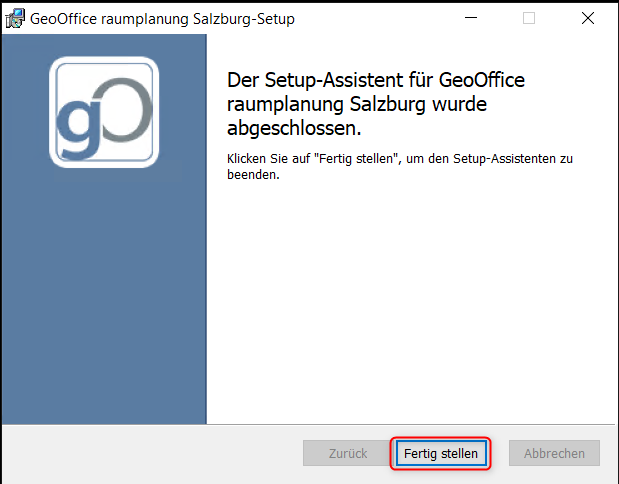The width and height of the screenshot is (619, 484).
Task: Click the disabled maximize button
Action: (x=529, y=18)
